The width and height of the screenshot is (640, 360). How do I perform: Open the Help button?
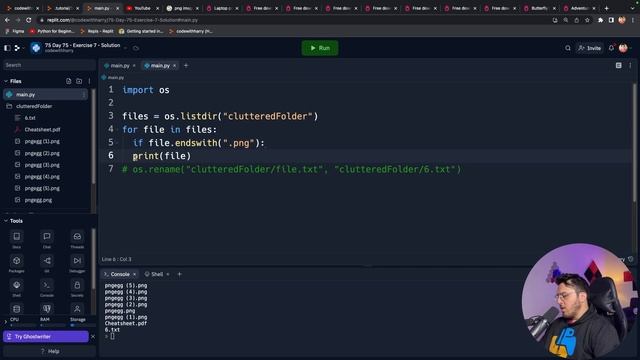(x=49, y=351)
